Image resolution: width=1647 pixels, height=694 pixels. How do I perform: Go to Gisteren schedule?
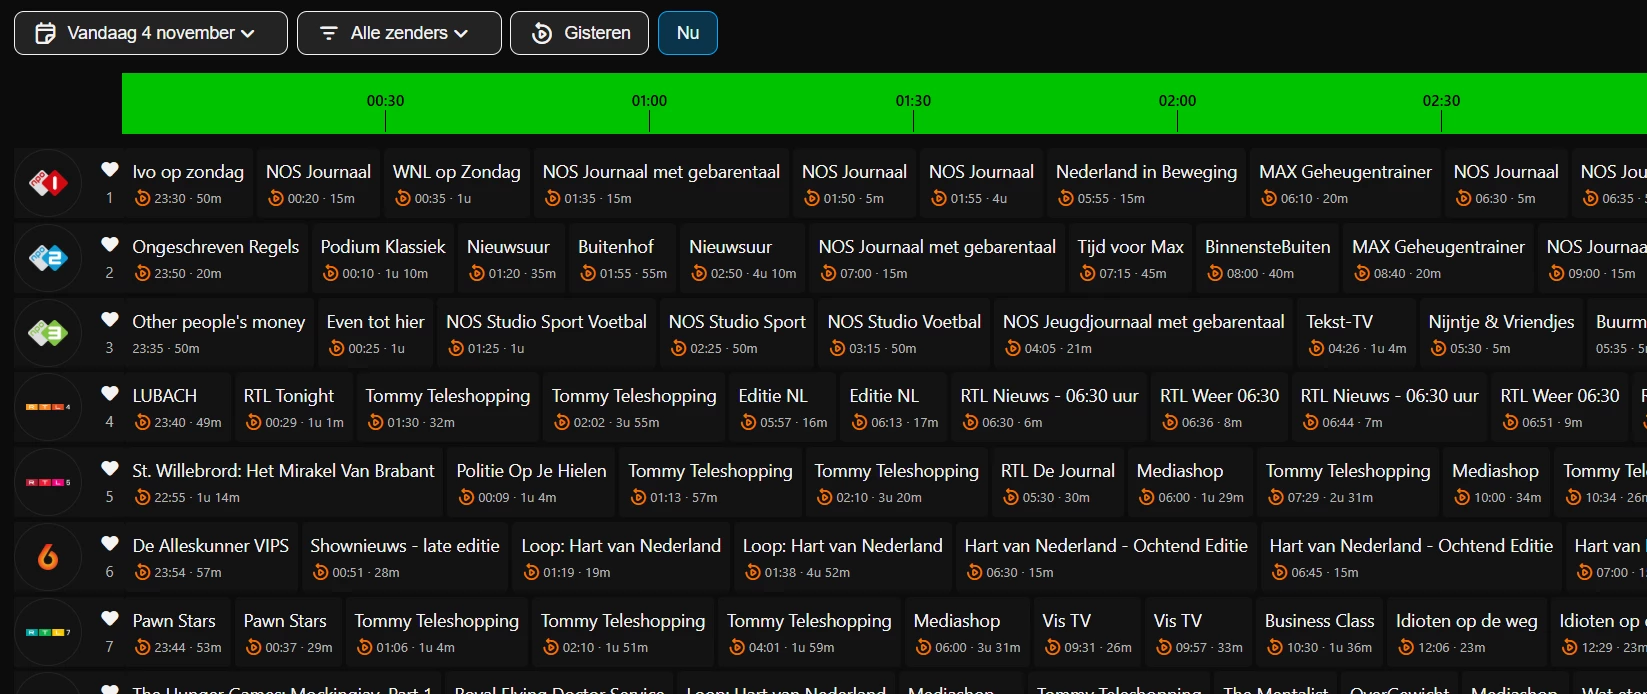tap(579, 33)
